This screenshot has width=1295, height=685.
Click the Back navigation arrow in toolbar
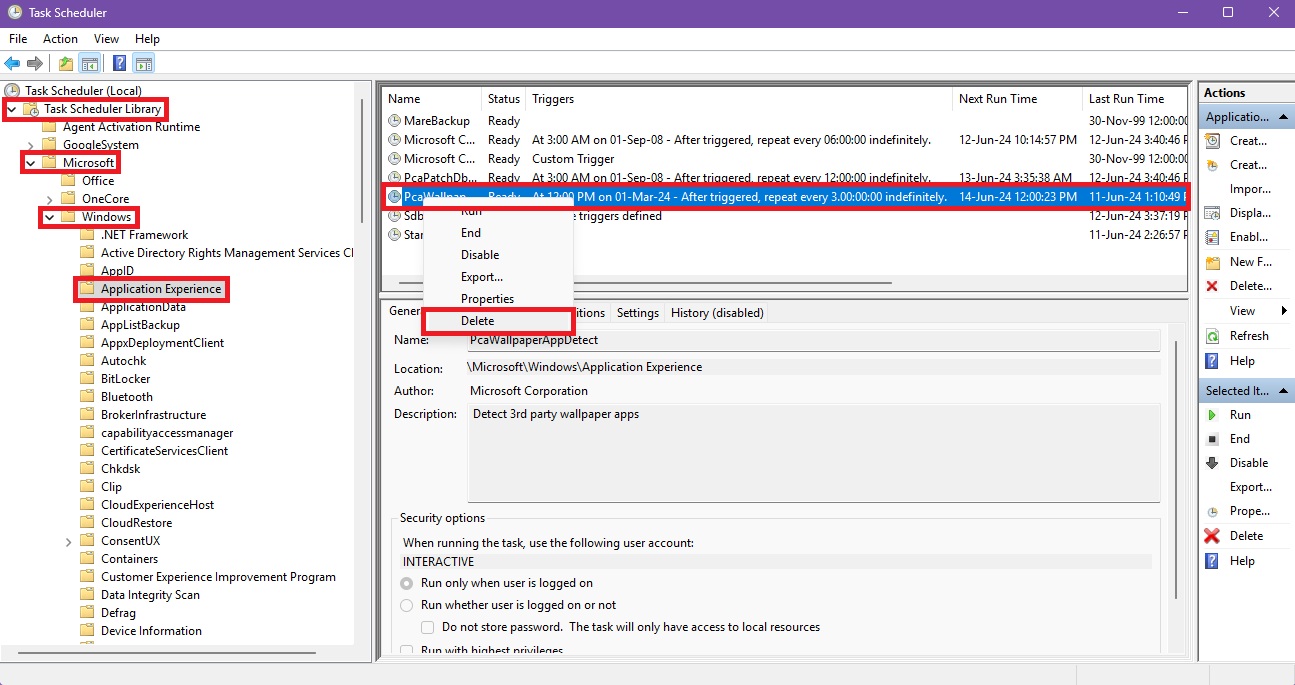(12, 63)
